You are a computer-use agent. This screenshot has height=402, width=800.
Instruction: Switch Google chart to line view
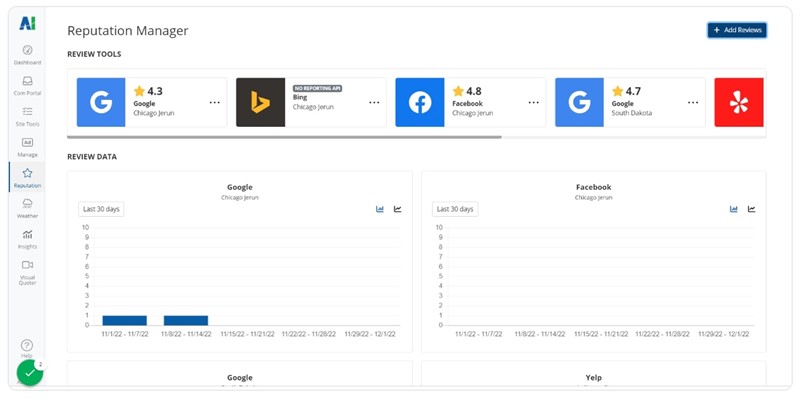pyautogui.click(x=398, y=209)
